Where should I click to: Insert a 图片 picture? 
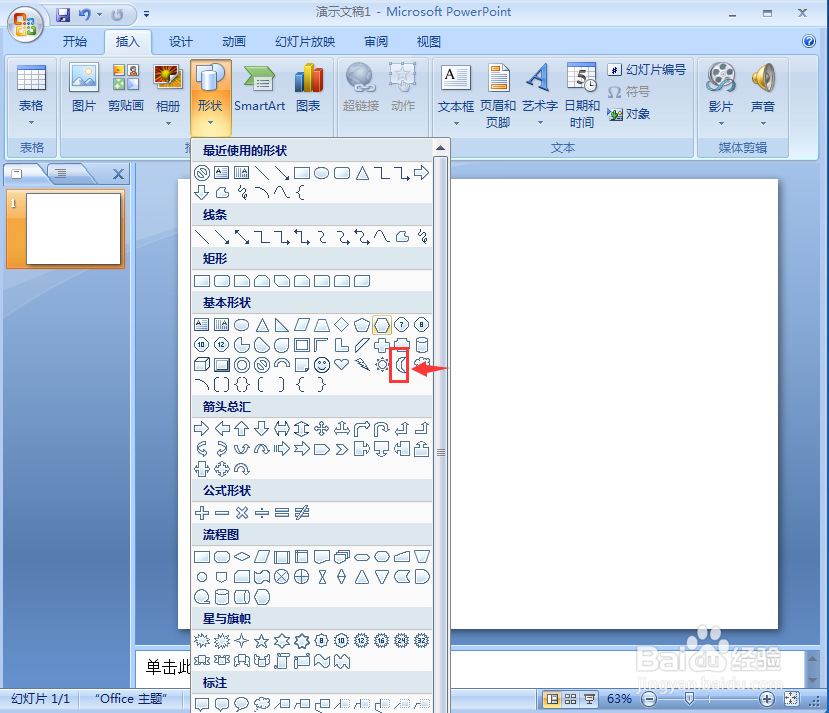click(x=84, y=88)
